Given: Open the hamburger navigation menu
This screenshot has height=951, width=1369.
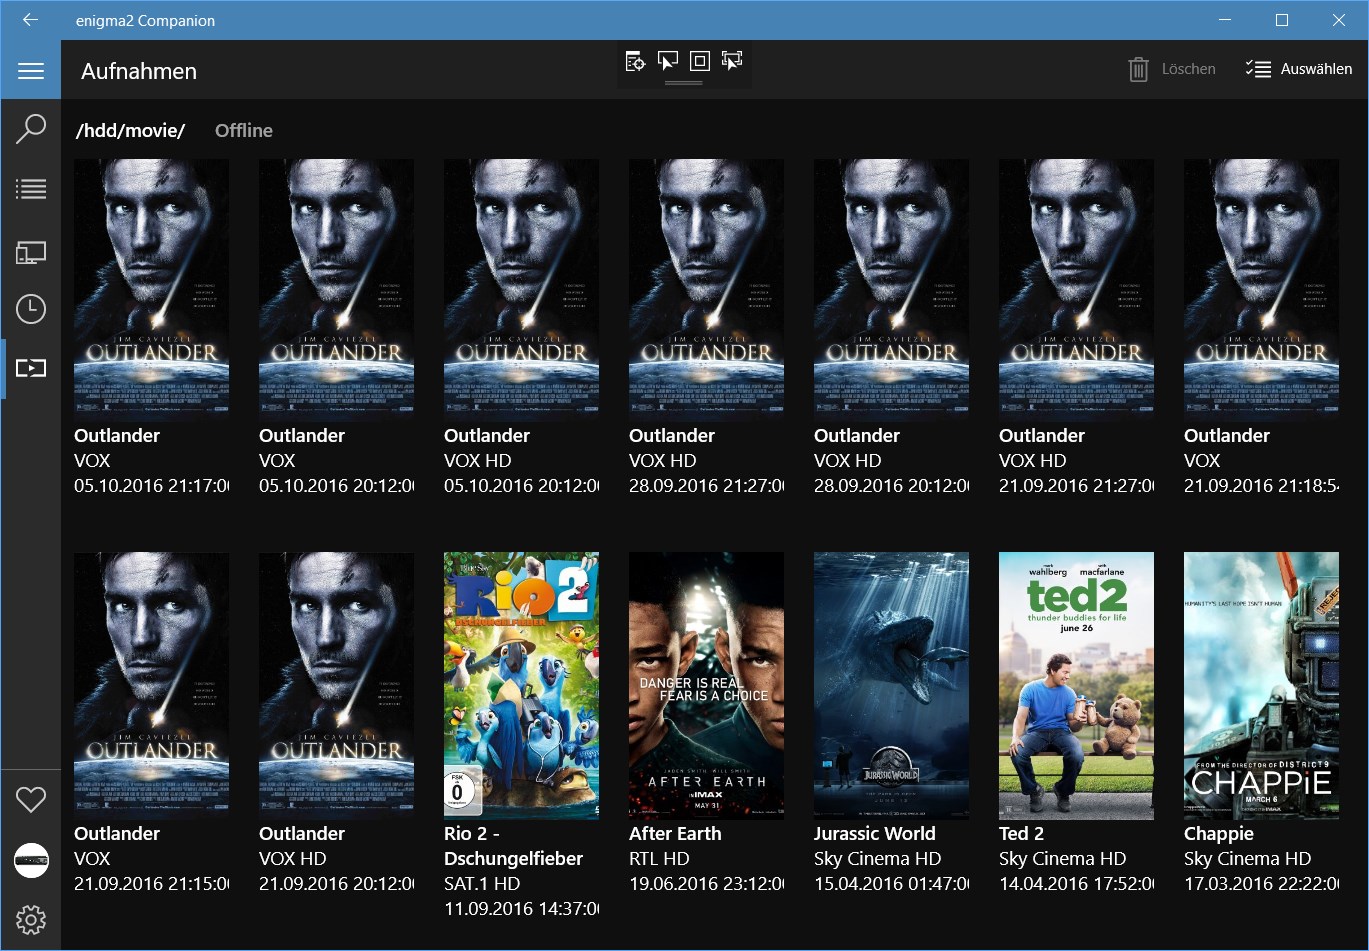Looking at the screenshot, I should tap(31, 71).
